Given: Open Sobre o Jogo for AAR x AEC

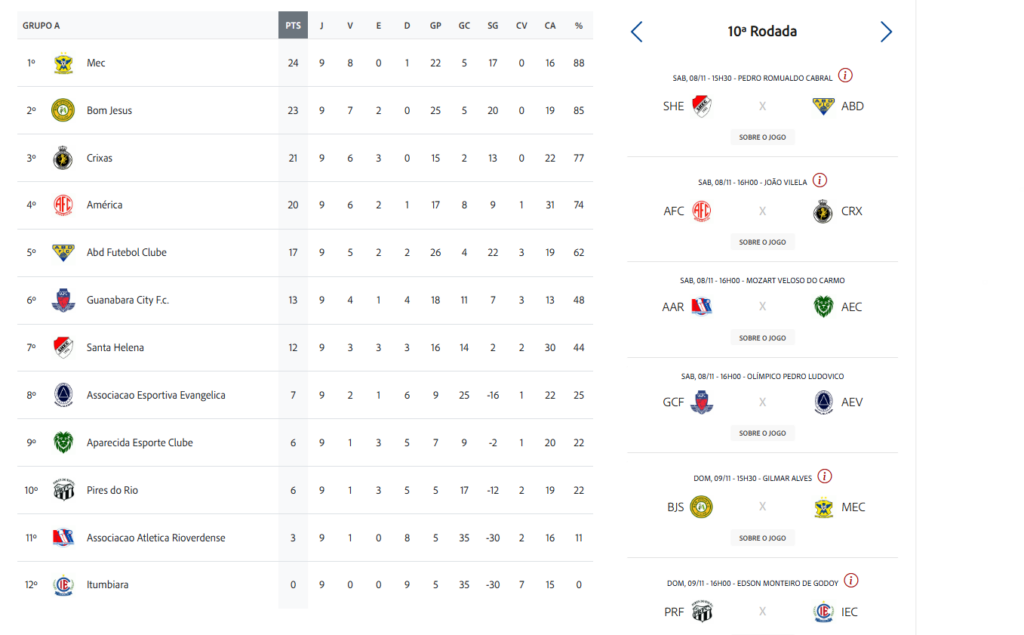Looking at the screenshot, I should coord(762,338).
